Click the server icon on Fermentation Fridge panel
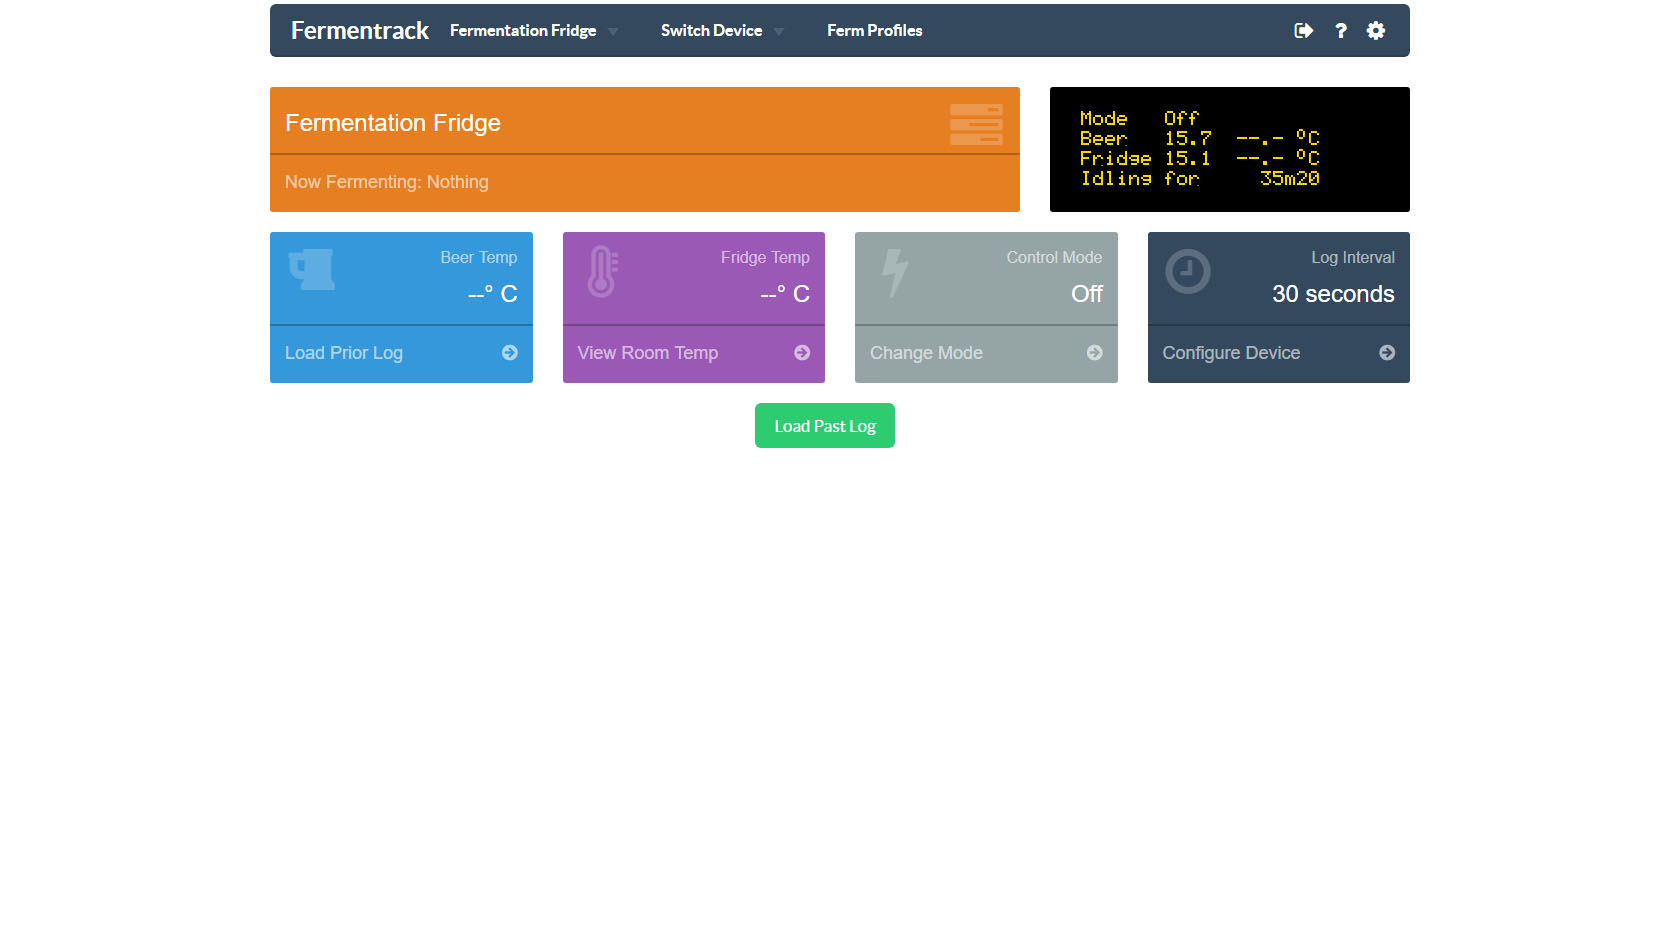The image size is (1680, 929). [x=976, y=124]
